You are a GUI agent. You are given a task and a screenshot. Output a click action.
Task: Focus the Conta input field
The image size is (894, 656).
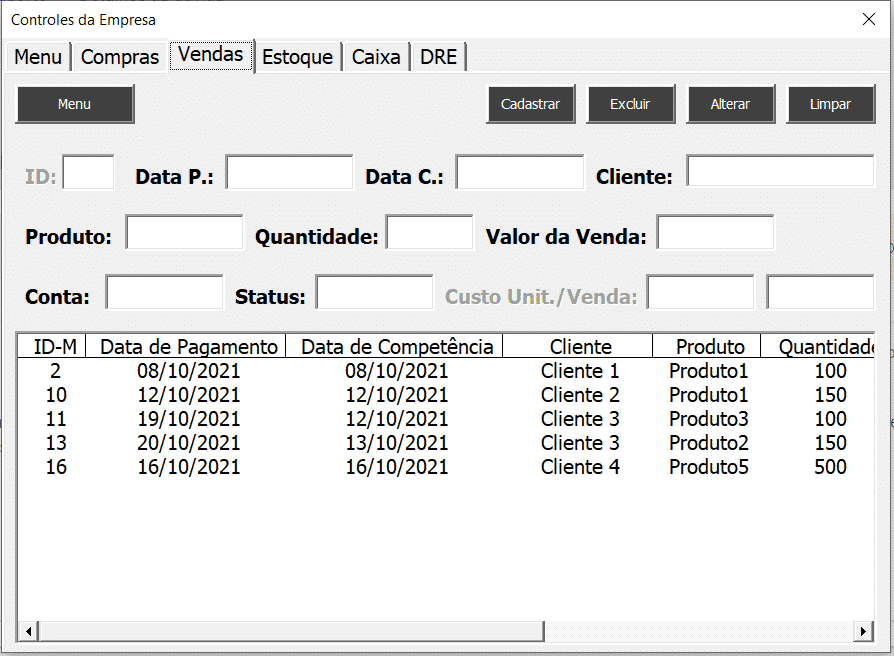tap(165, 292)
